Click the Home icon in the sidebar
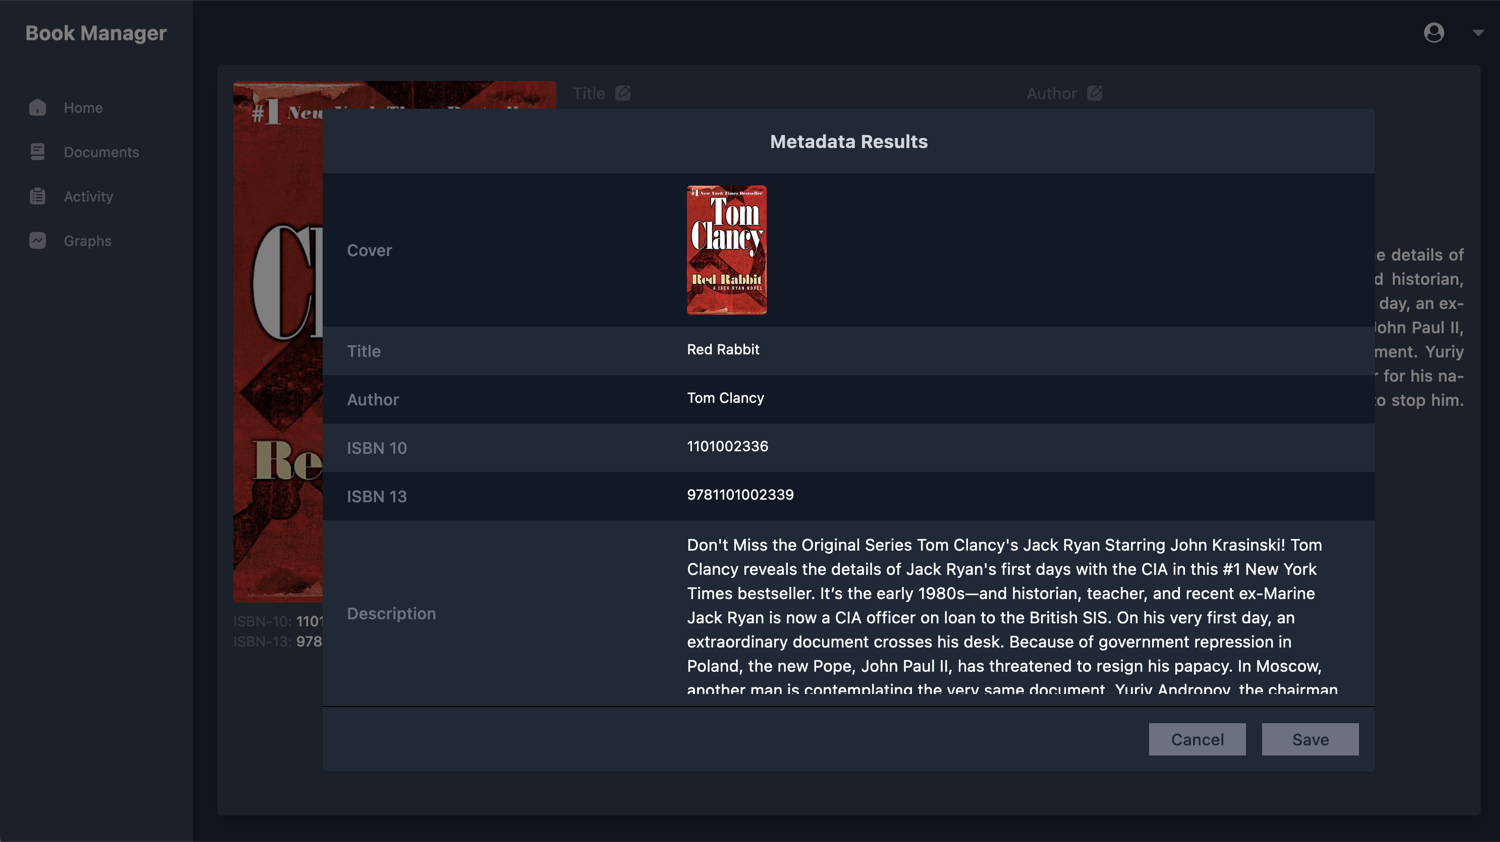 (x=38, y=108)
